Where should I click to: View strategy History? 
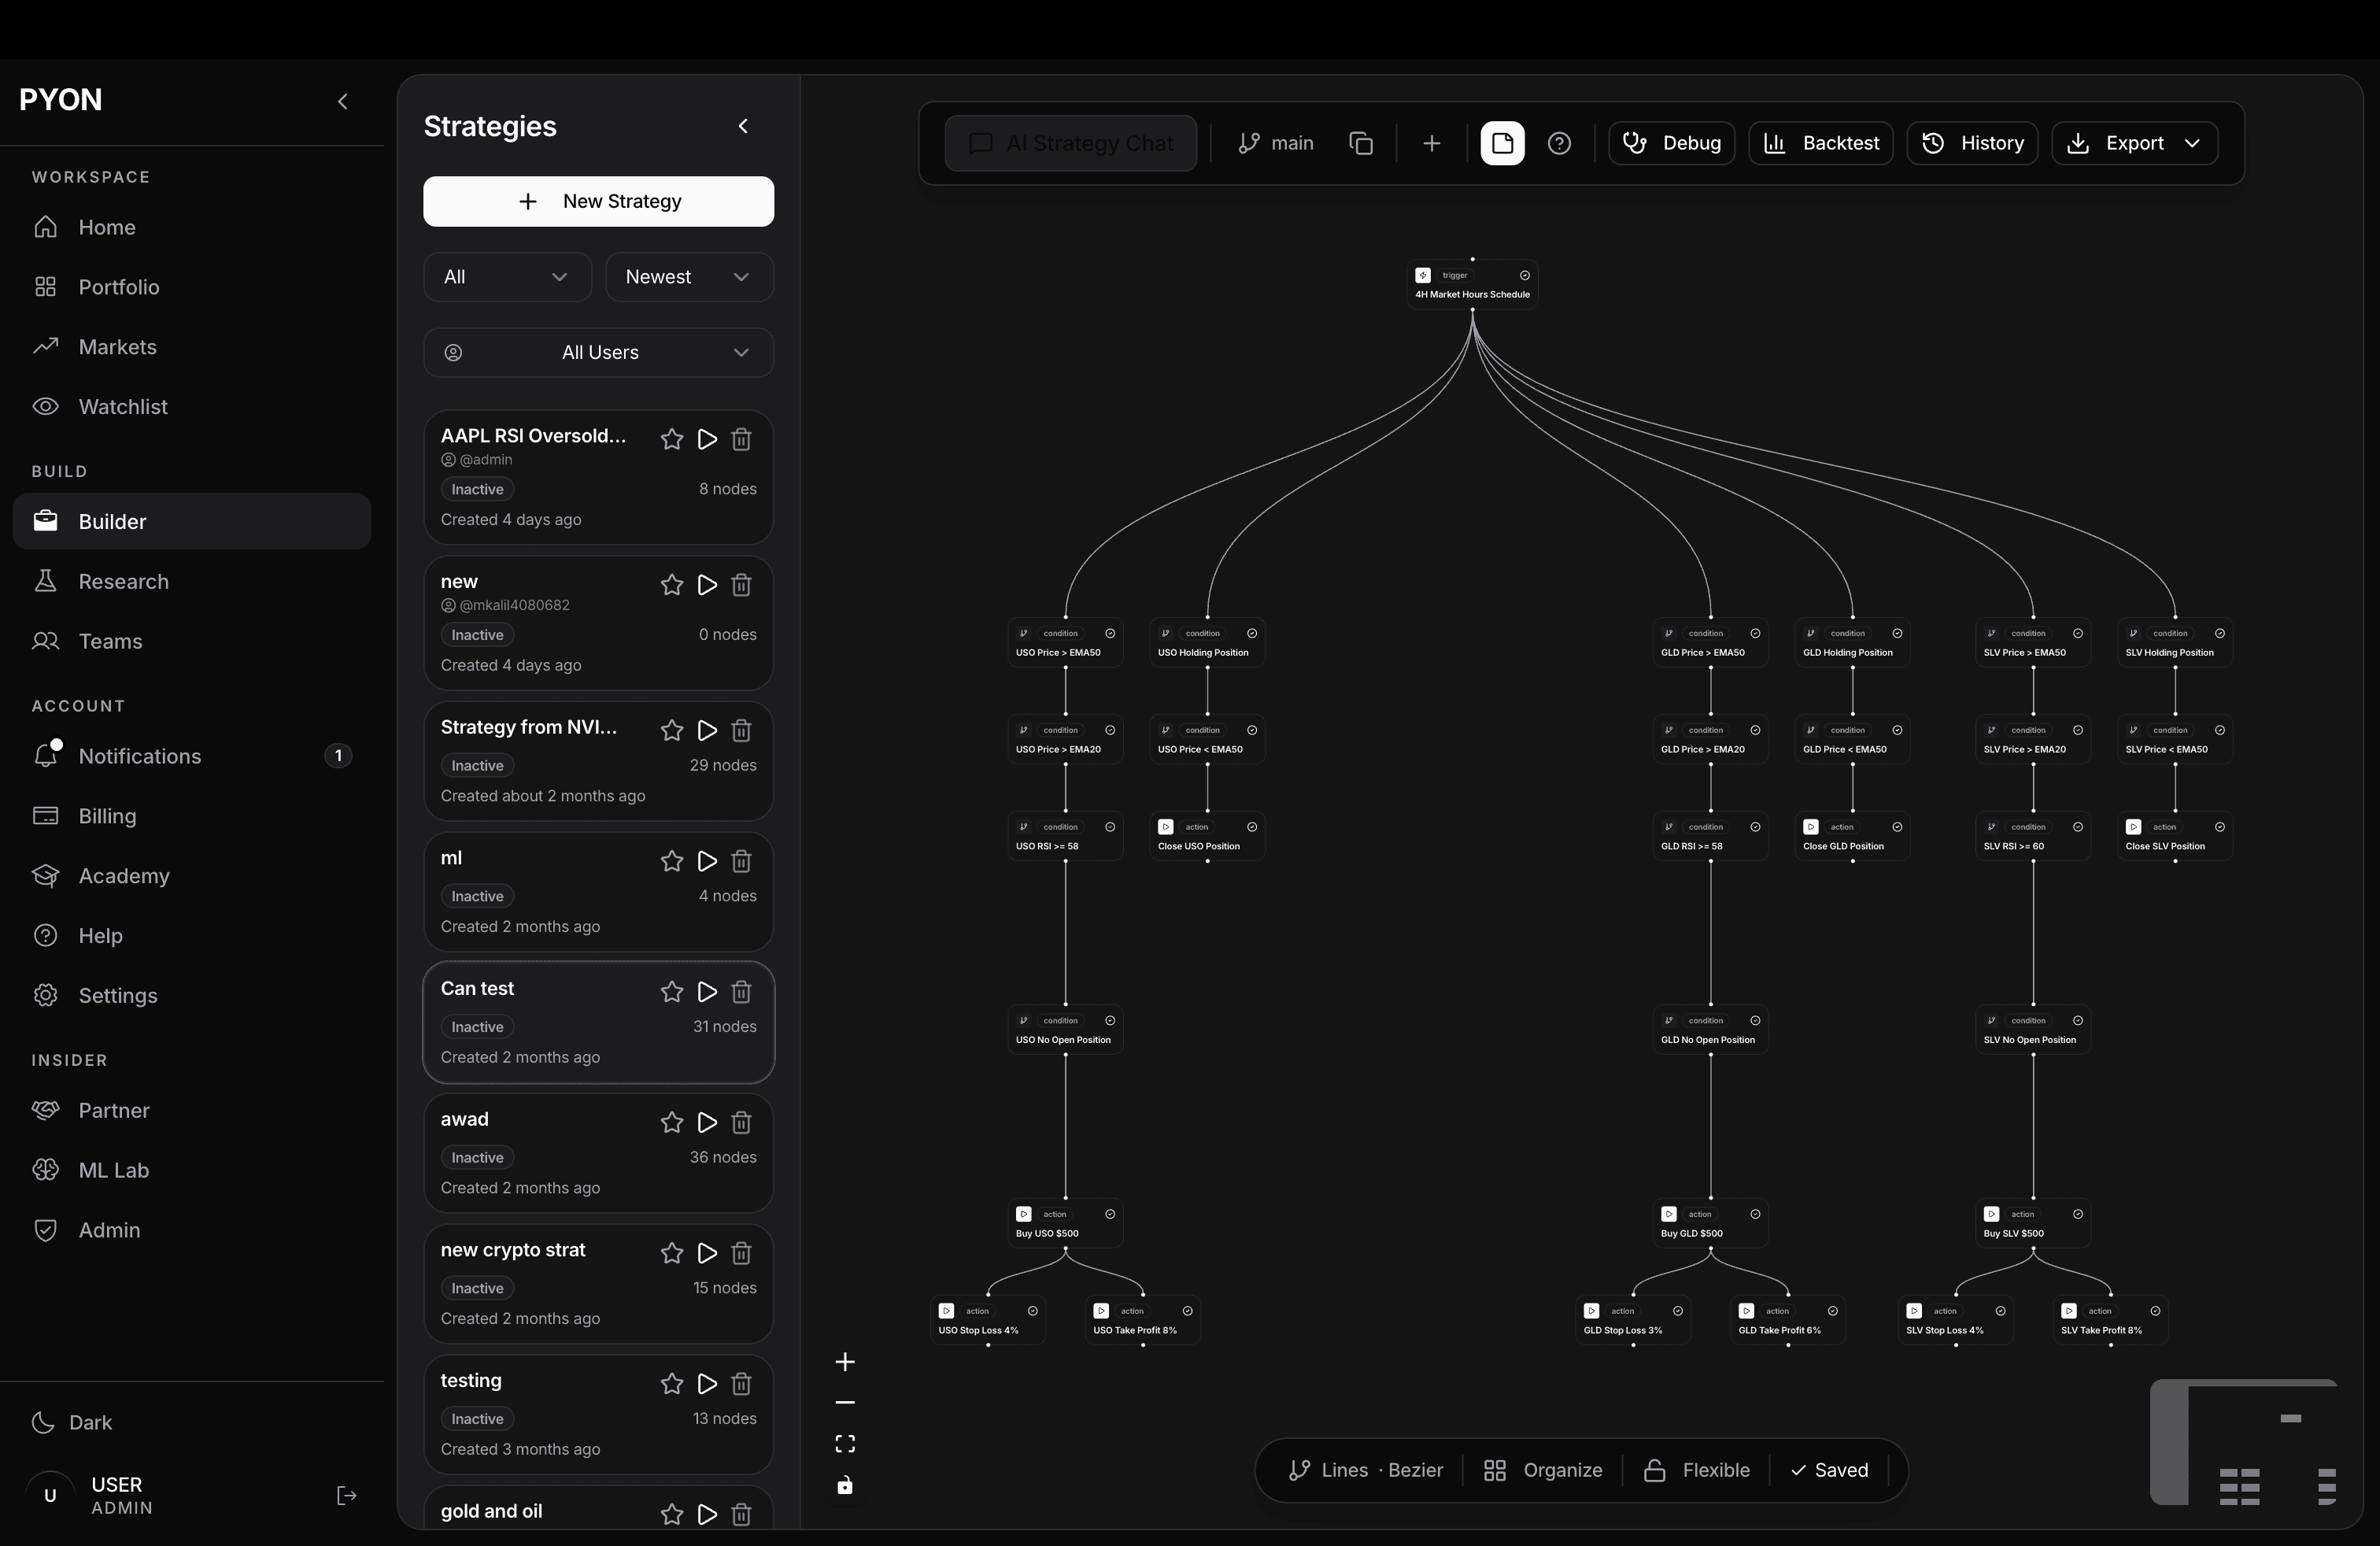pos(1972,143)
